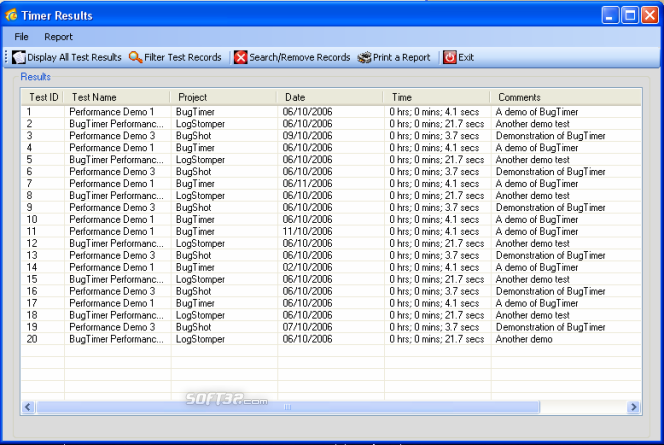Viewport: 664px width, 445px height.
Task: Click Another demo comment in row 20
Action: point(524,339)
